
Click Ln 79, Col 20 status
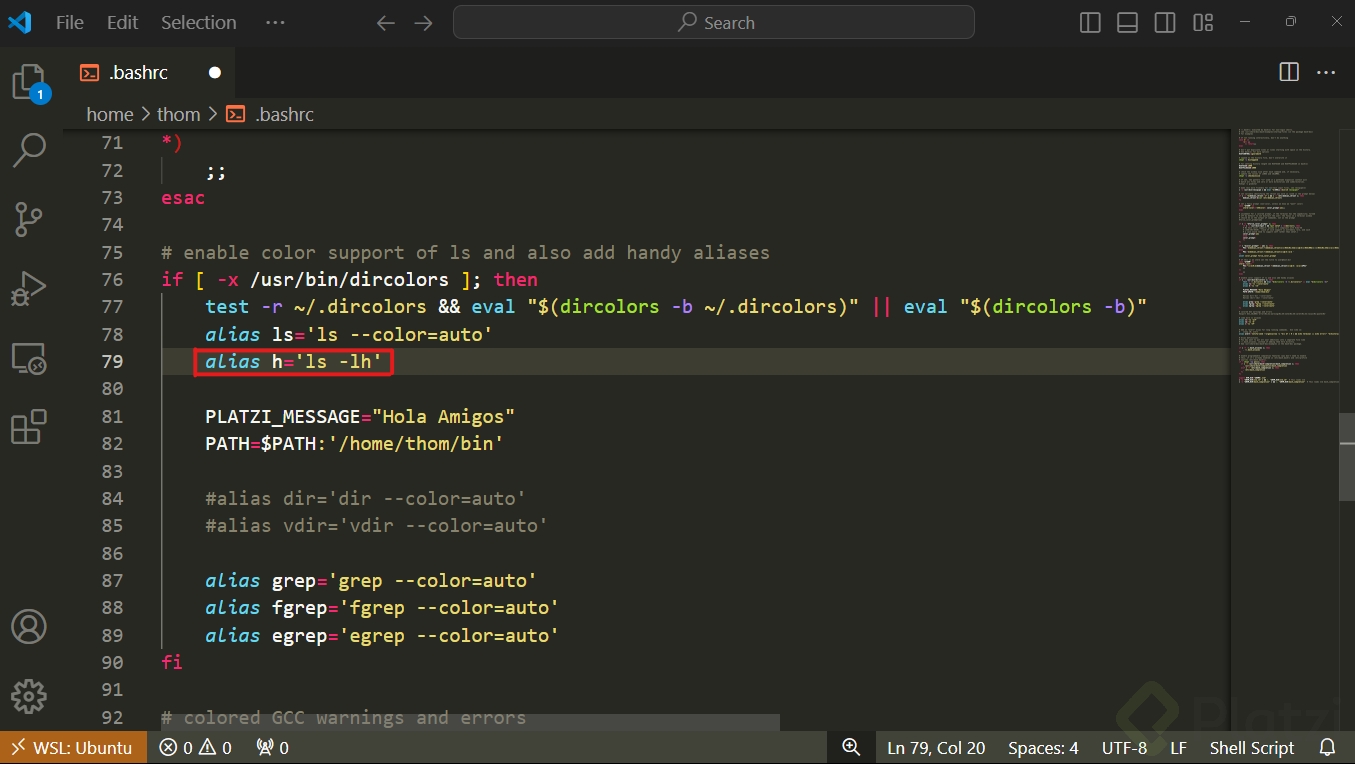936,747
